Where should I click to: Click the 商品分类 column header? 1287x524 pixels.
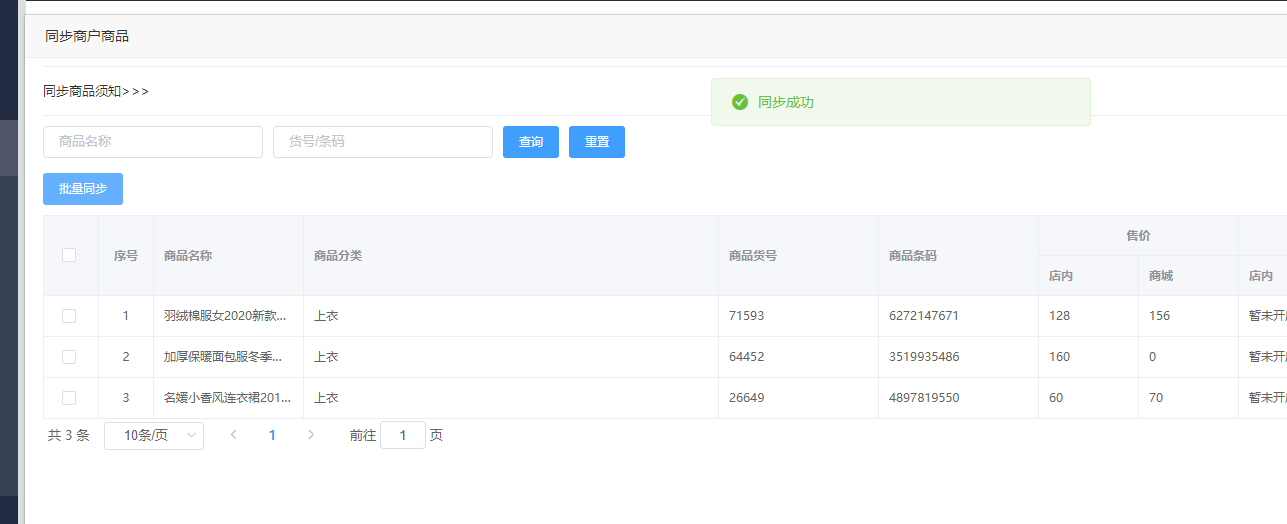(338, 256)
